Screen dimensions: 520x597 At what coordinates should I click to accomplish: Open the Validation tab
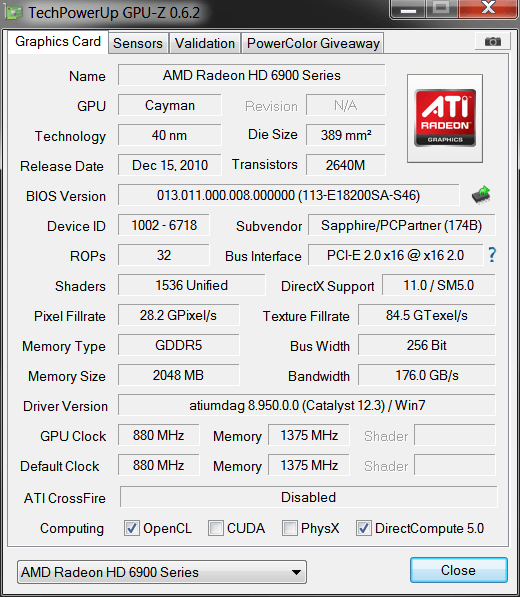point(205,43)
